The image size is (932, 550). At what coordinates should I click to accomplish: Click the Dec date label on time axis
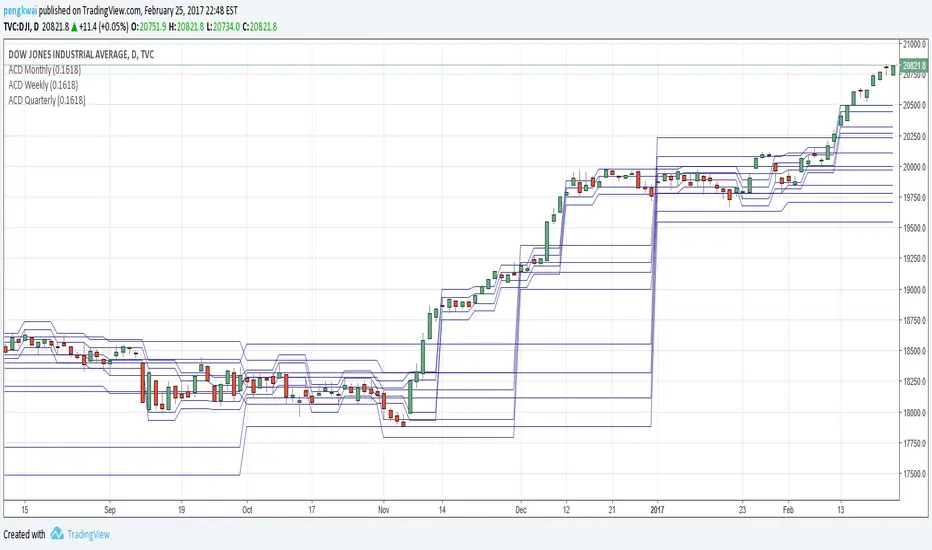coord(521,510)
